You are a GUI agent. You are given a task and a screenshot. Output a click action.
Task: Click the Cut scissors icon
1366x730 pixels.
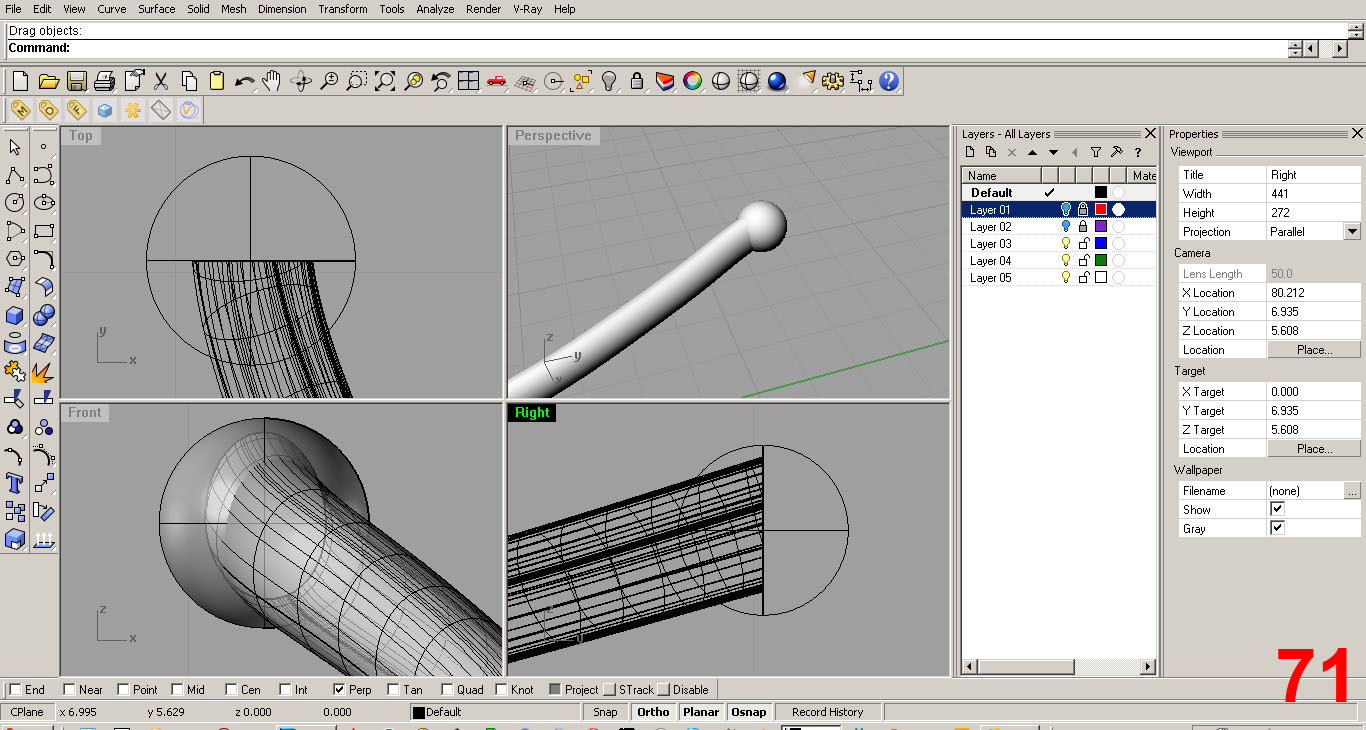click(x=160, y=81)
